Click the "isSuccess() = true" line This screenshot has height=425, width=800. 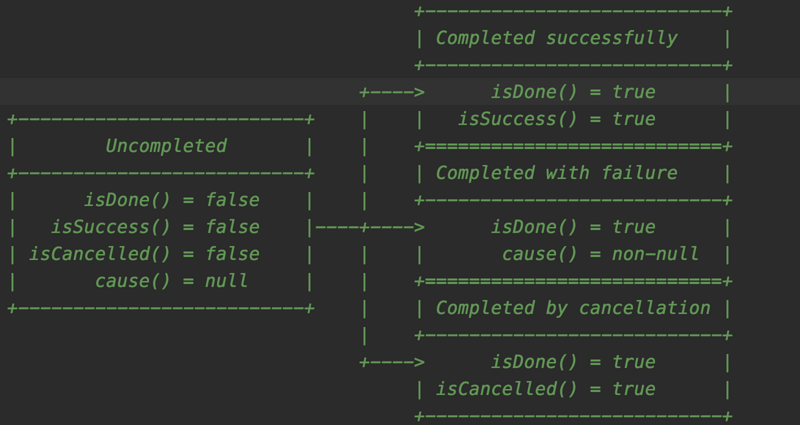tap(556, 119)
